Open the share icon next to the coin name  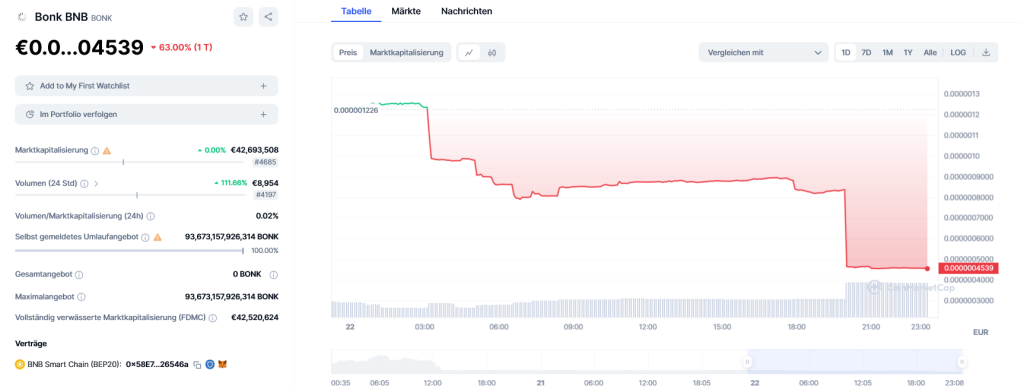pyautogui.click(x=268, y=17)
